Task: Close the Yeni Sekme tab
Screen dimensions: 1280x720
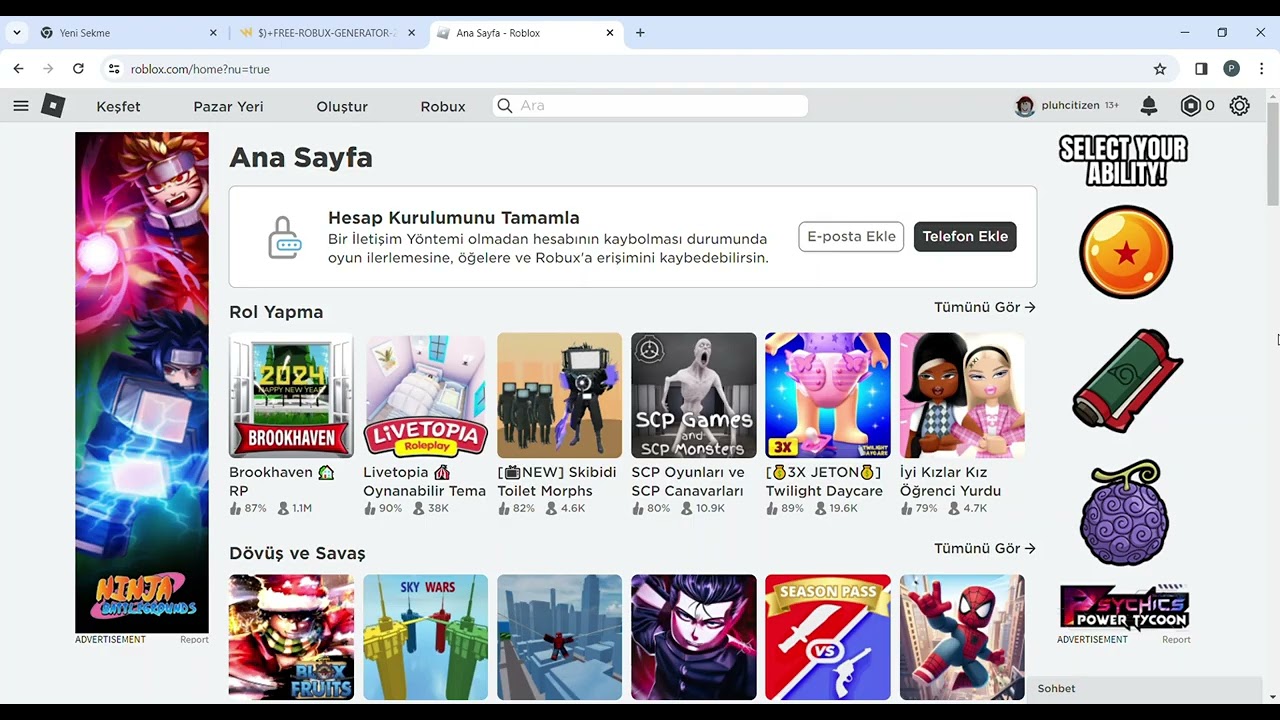Action: pos(213,33)
